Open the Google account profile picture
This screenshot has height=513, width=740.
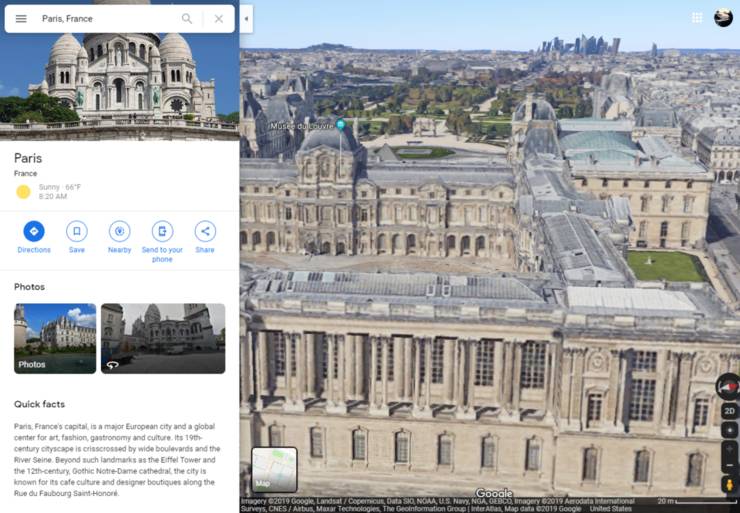[x=723, y=18]
